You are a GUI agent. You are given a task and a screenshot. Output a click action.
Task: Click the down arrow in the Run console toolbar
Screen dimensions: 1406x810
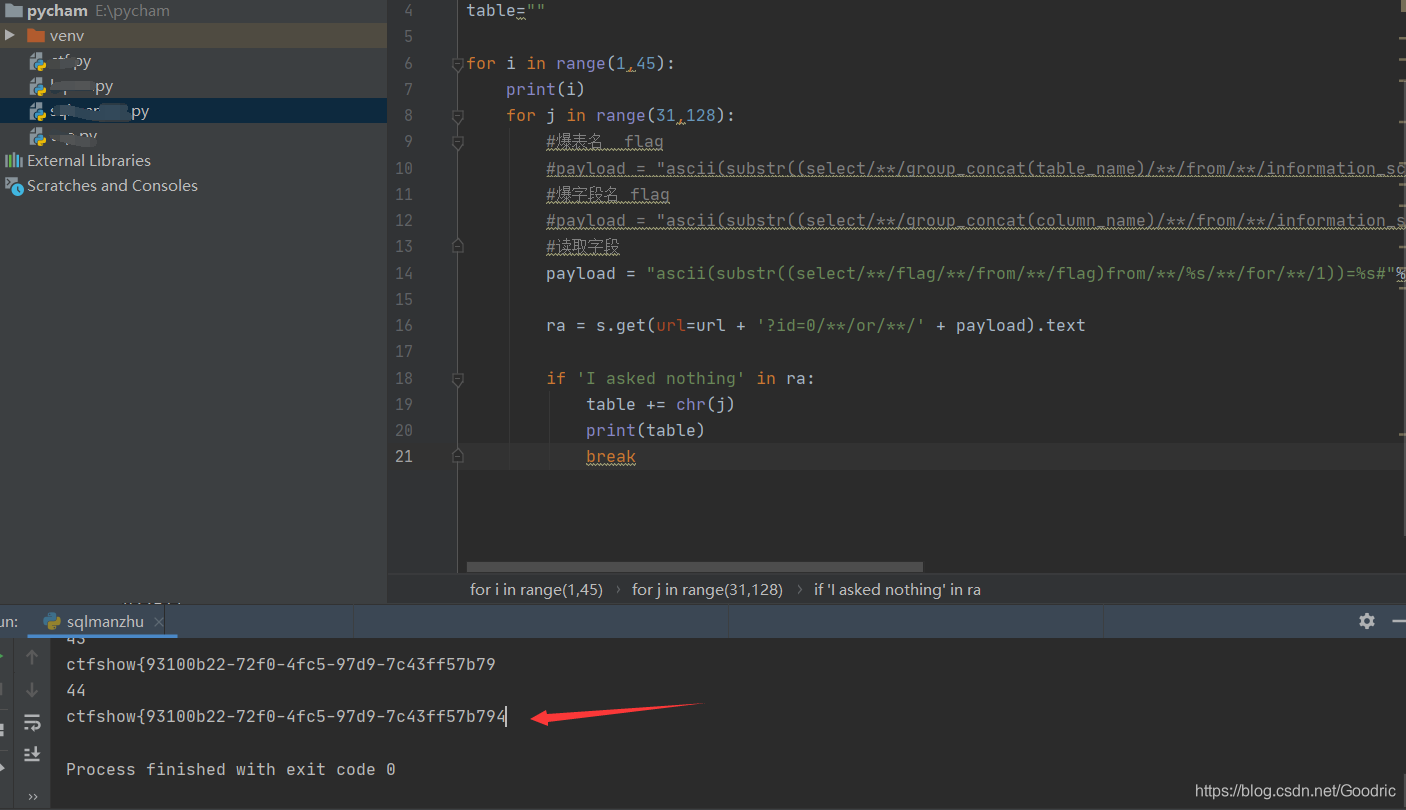coord(32,689)
